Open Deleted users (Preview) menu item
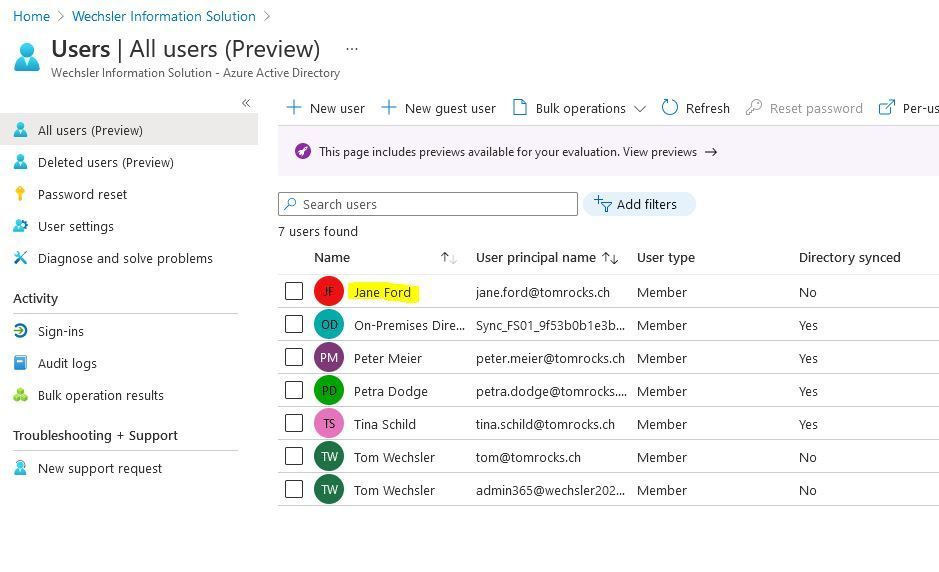This screenshot has height=572, width=939. (129, 162)
